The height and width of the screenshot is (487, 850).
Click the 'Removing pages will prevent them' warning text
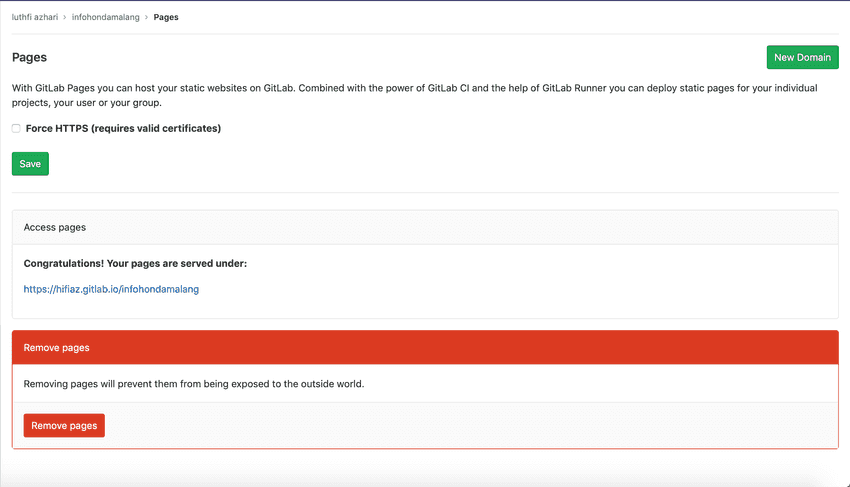pyautogui.click(x=194, y=383)
